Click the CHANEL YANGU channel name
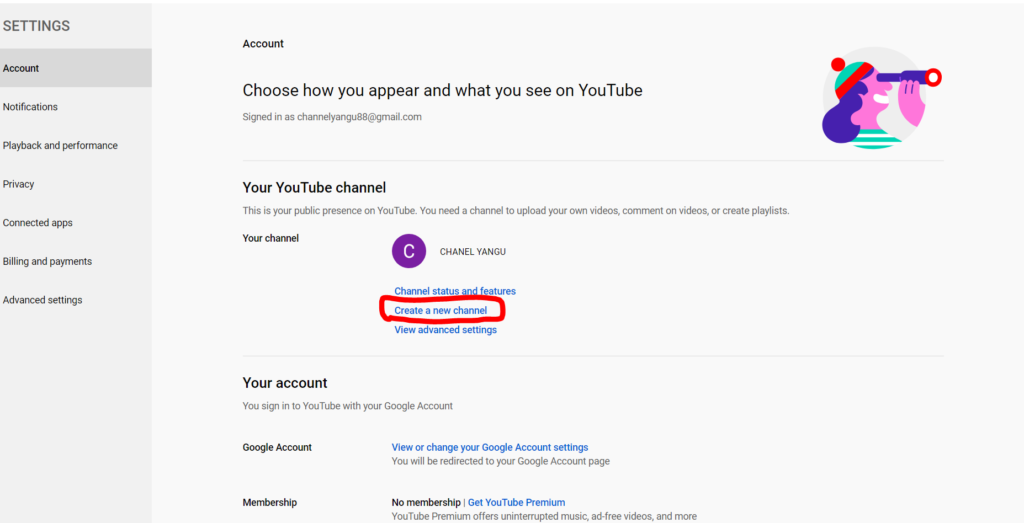Image resolution: width=1024 pixels, height=523 pixels. [473, 251]
